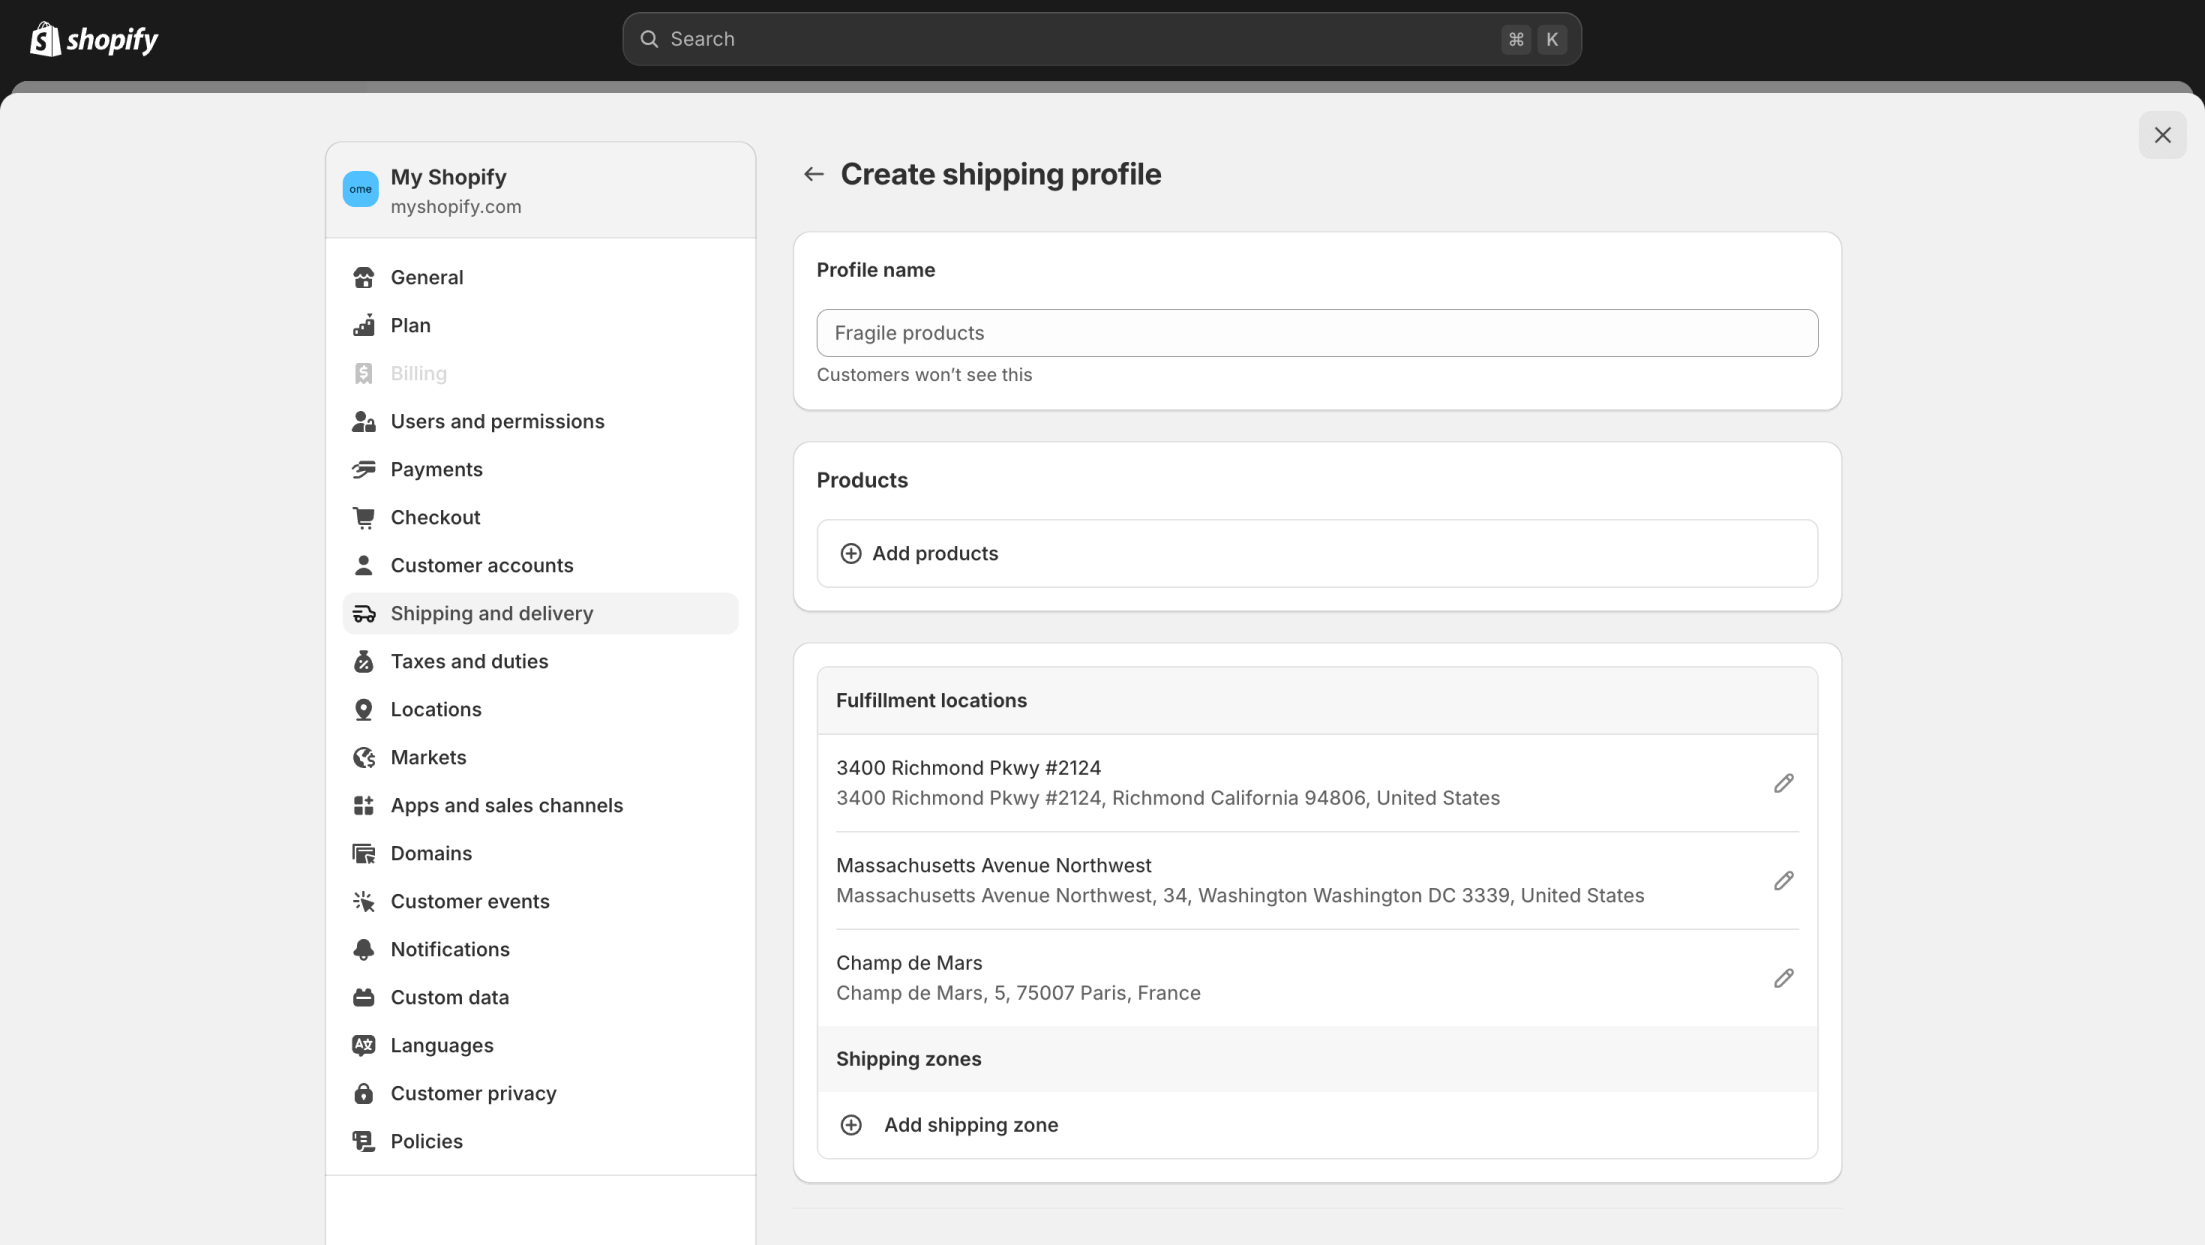Click the Add products button
Screen dimensions: 2205x1245
click(934, 553)
